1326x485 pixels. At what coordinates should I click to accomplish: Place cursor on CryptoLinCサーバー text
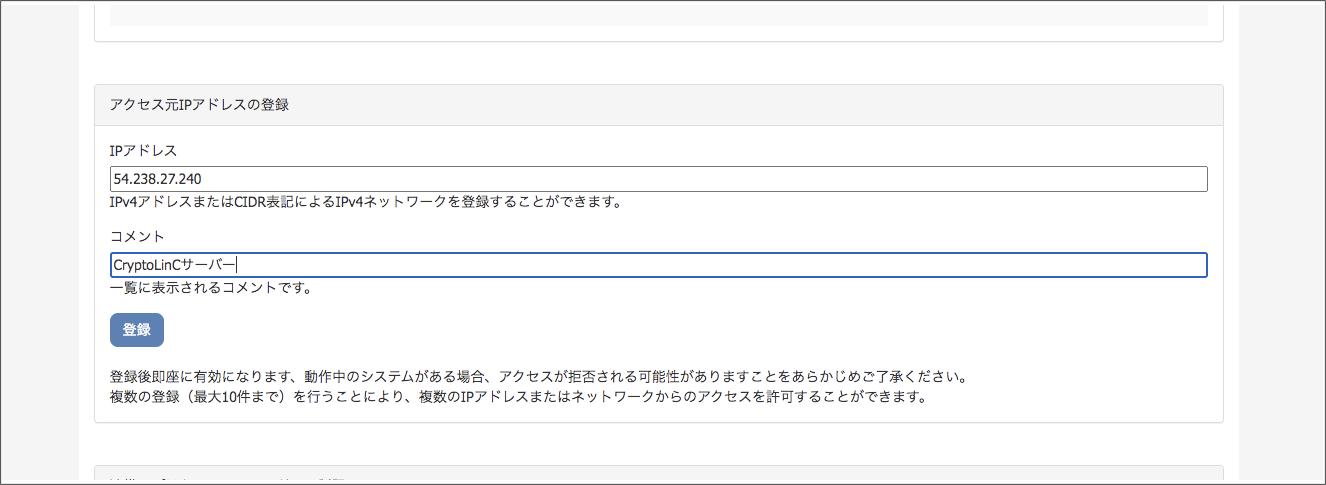[x=174, y=265]
